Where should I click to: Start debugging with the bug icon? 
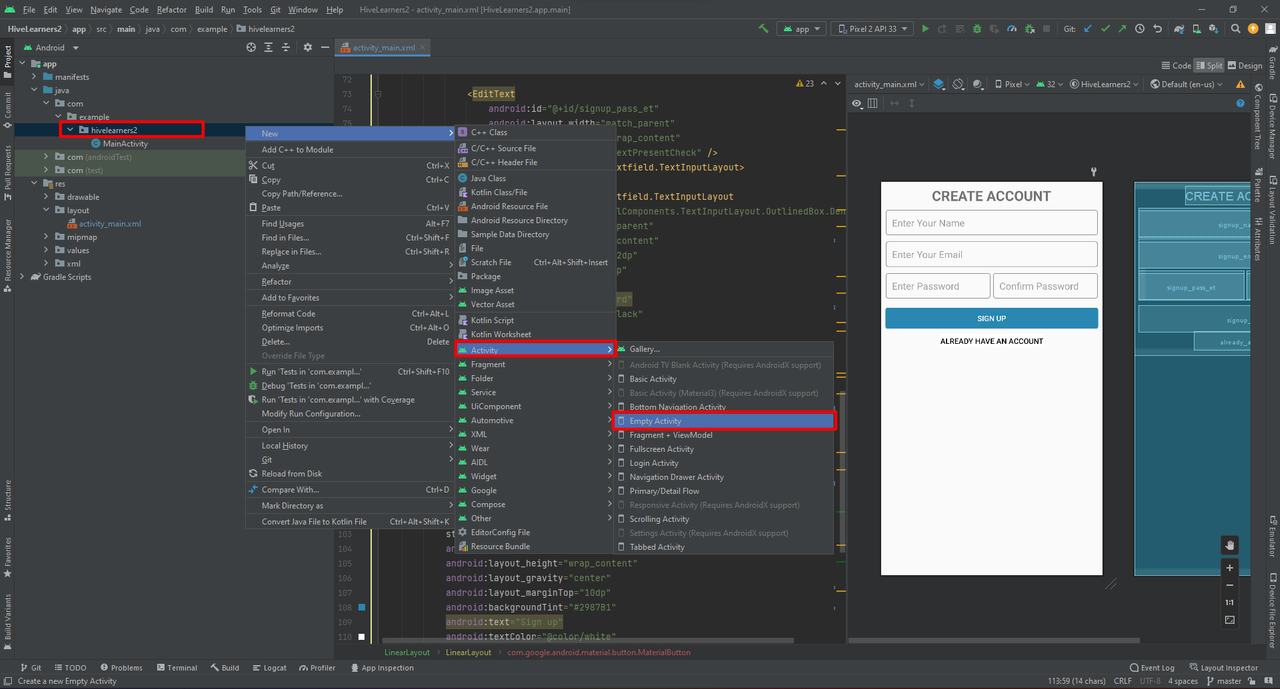point(977,29)
